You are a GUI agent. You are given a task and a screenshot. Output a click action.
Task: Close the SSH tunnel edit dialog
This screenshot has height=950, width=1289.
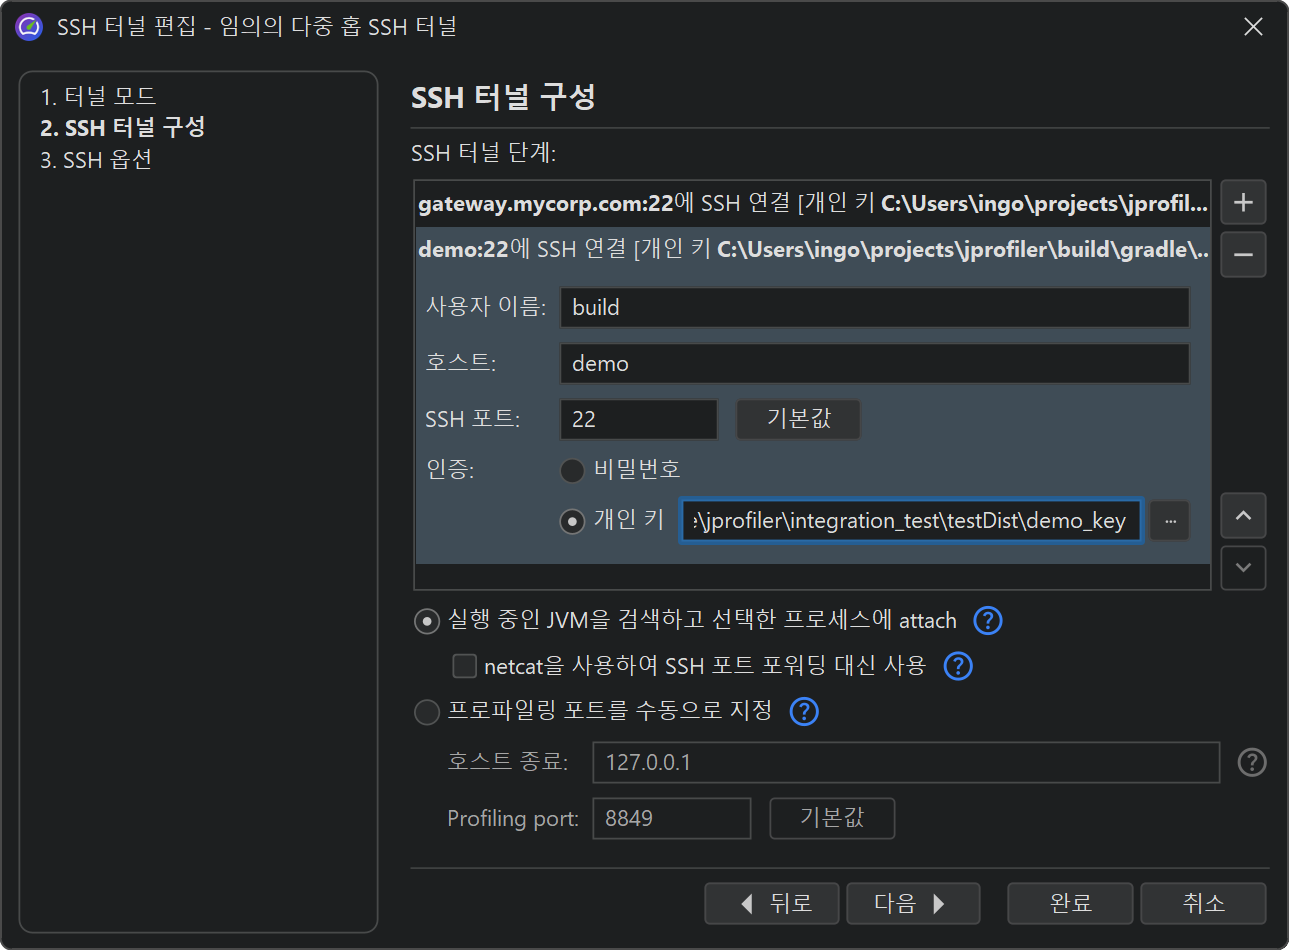coord(1253,27)
